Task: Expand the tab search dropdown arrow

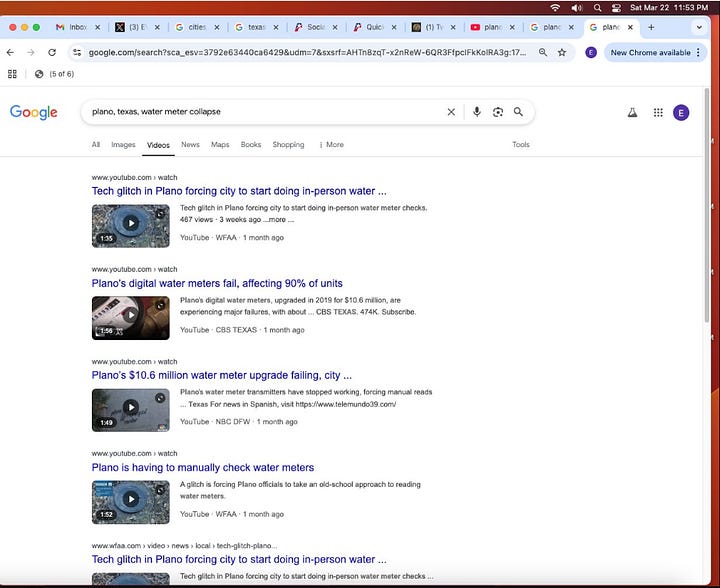Action: 699,28
